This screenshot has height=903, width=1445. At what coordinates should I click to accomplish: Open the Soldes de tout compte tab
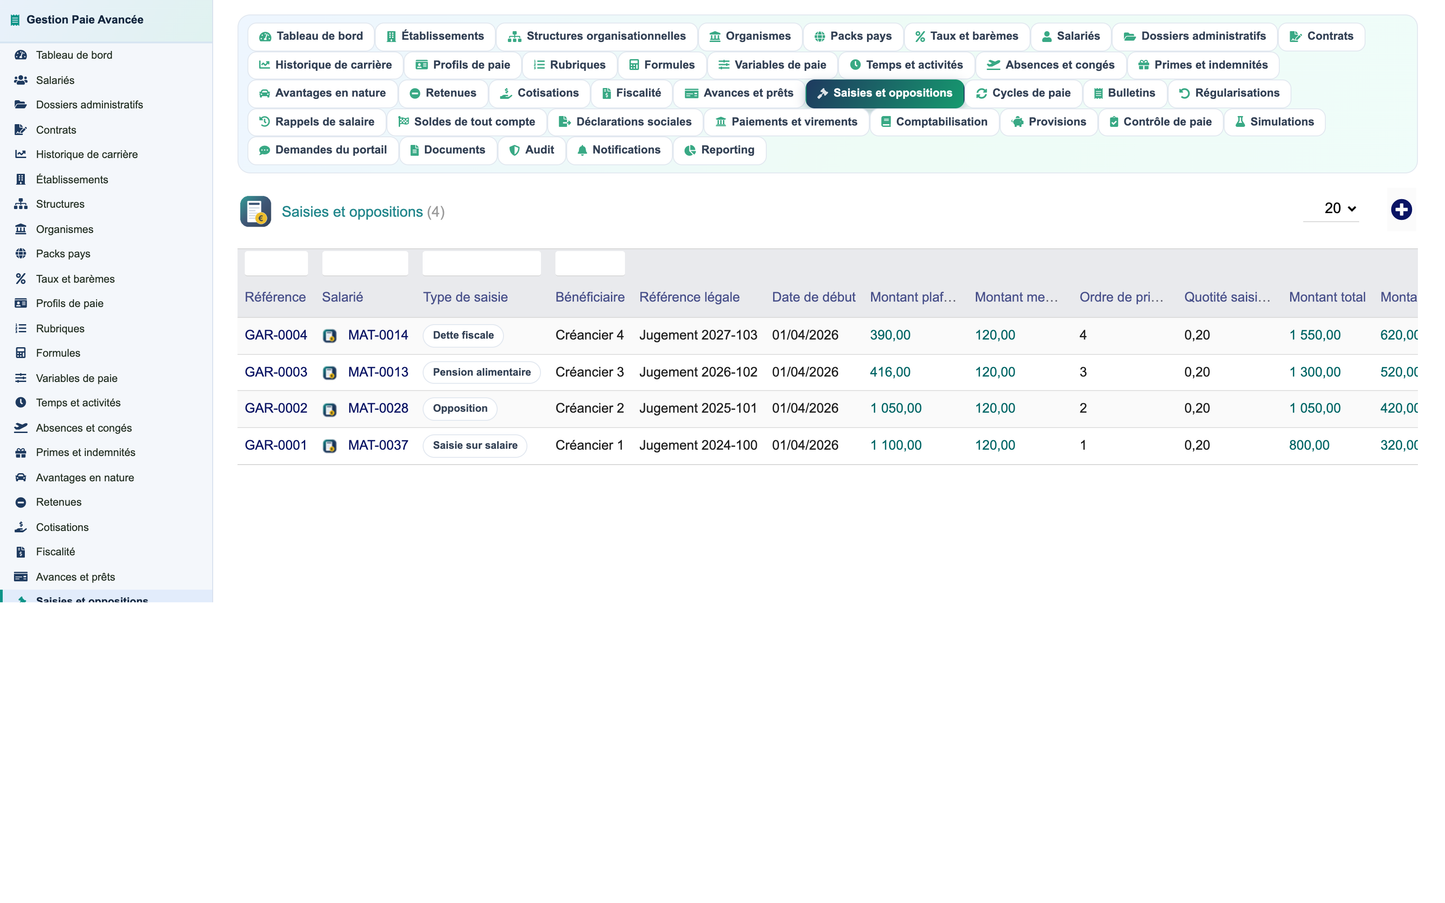(x=466, y=122)
